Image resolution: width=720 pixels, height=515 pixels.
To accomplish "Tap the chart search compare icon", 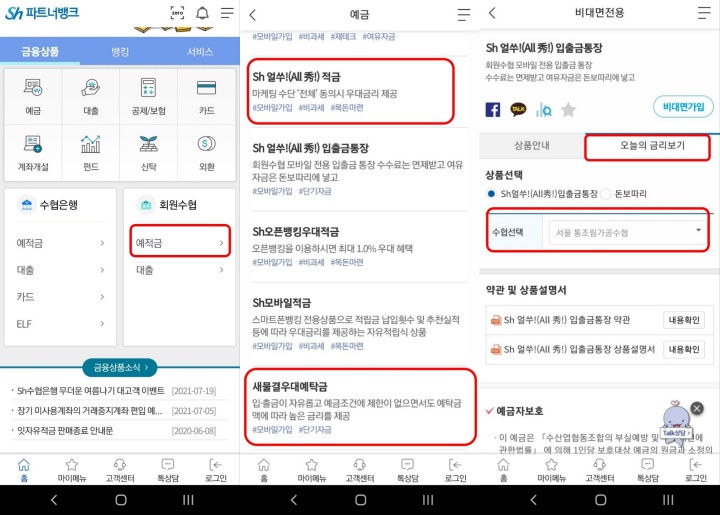I will 544,110.
